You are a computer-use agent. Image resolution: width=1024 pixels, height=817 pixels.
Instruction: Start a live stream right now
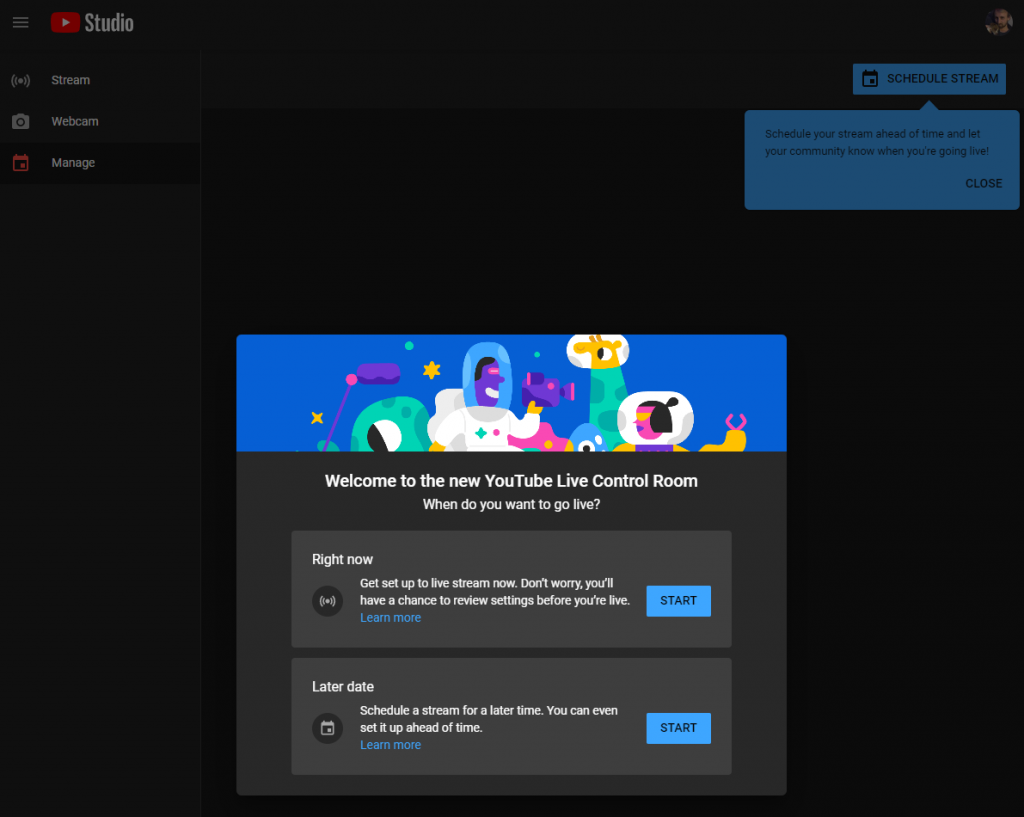pyautogui.click(x=679, y=601)
